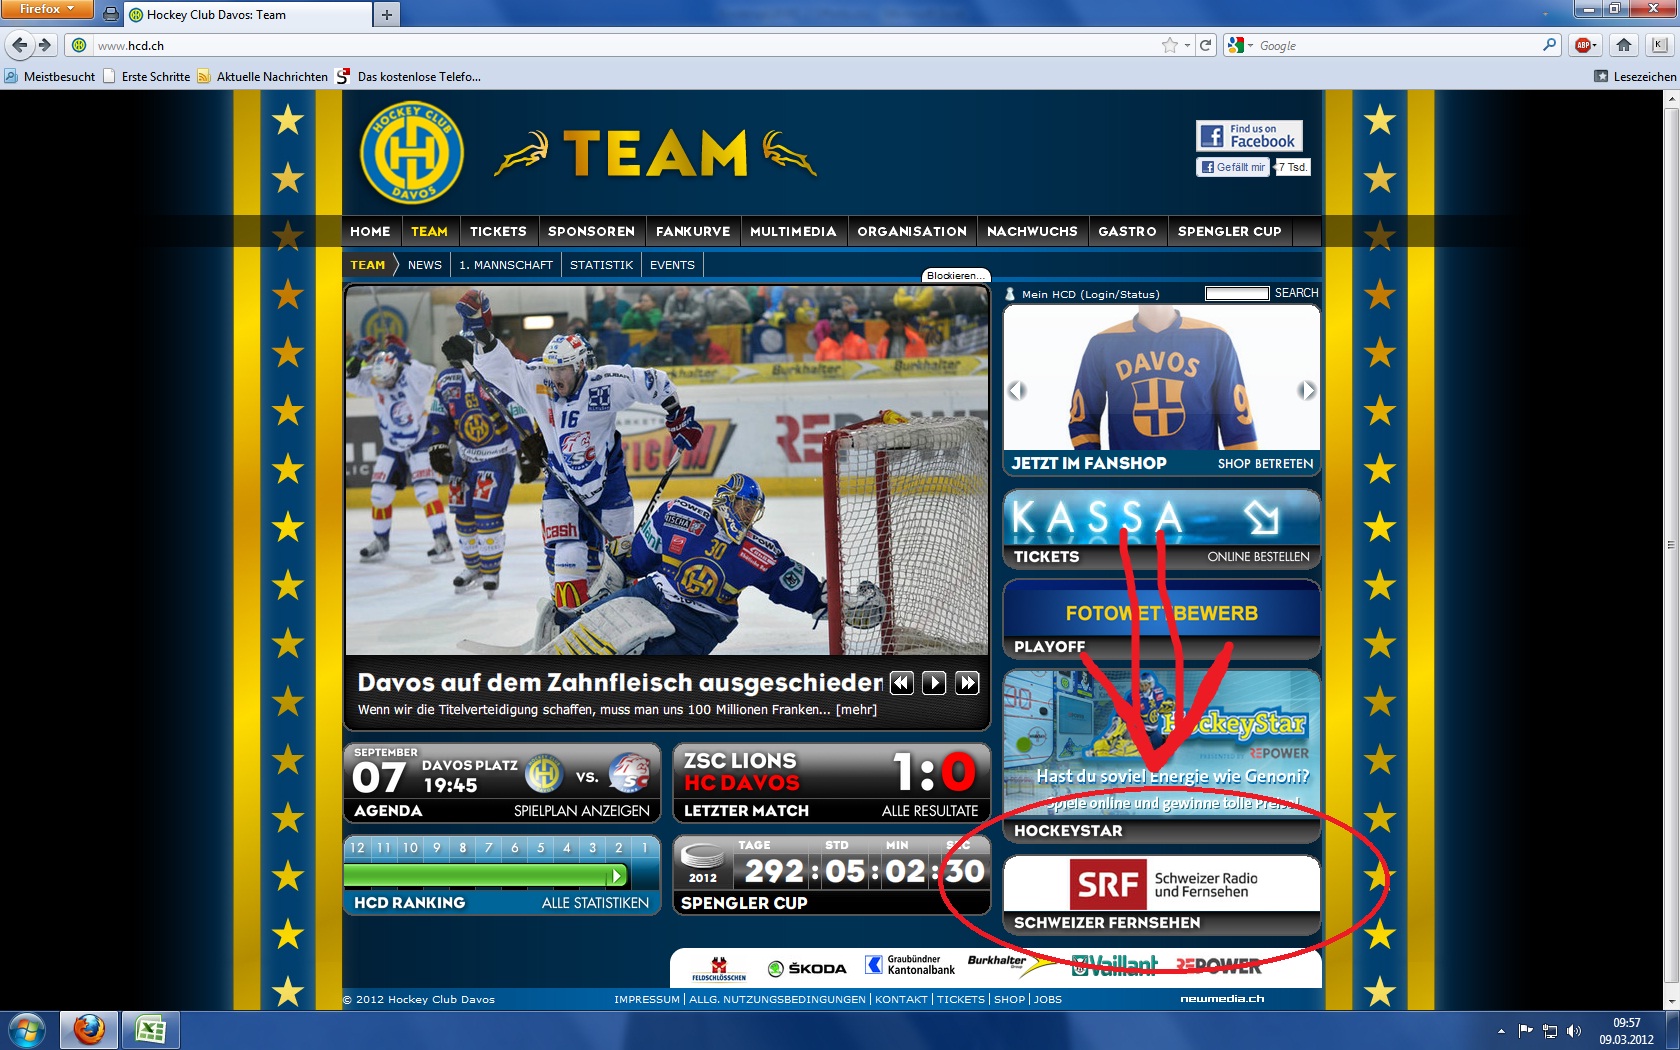Open the Firefox home page icon

pyautogui.click(x=1624, y=45)
